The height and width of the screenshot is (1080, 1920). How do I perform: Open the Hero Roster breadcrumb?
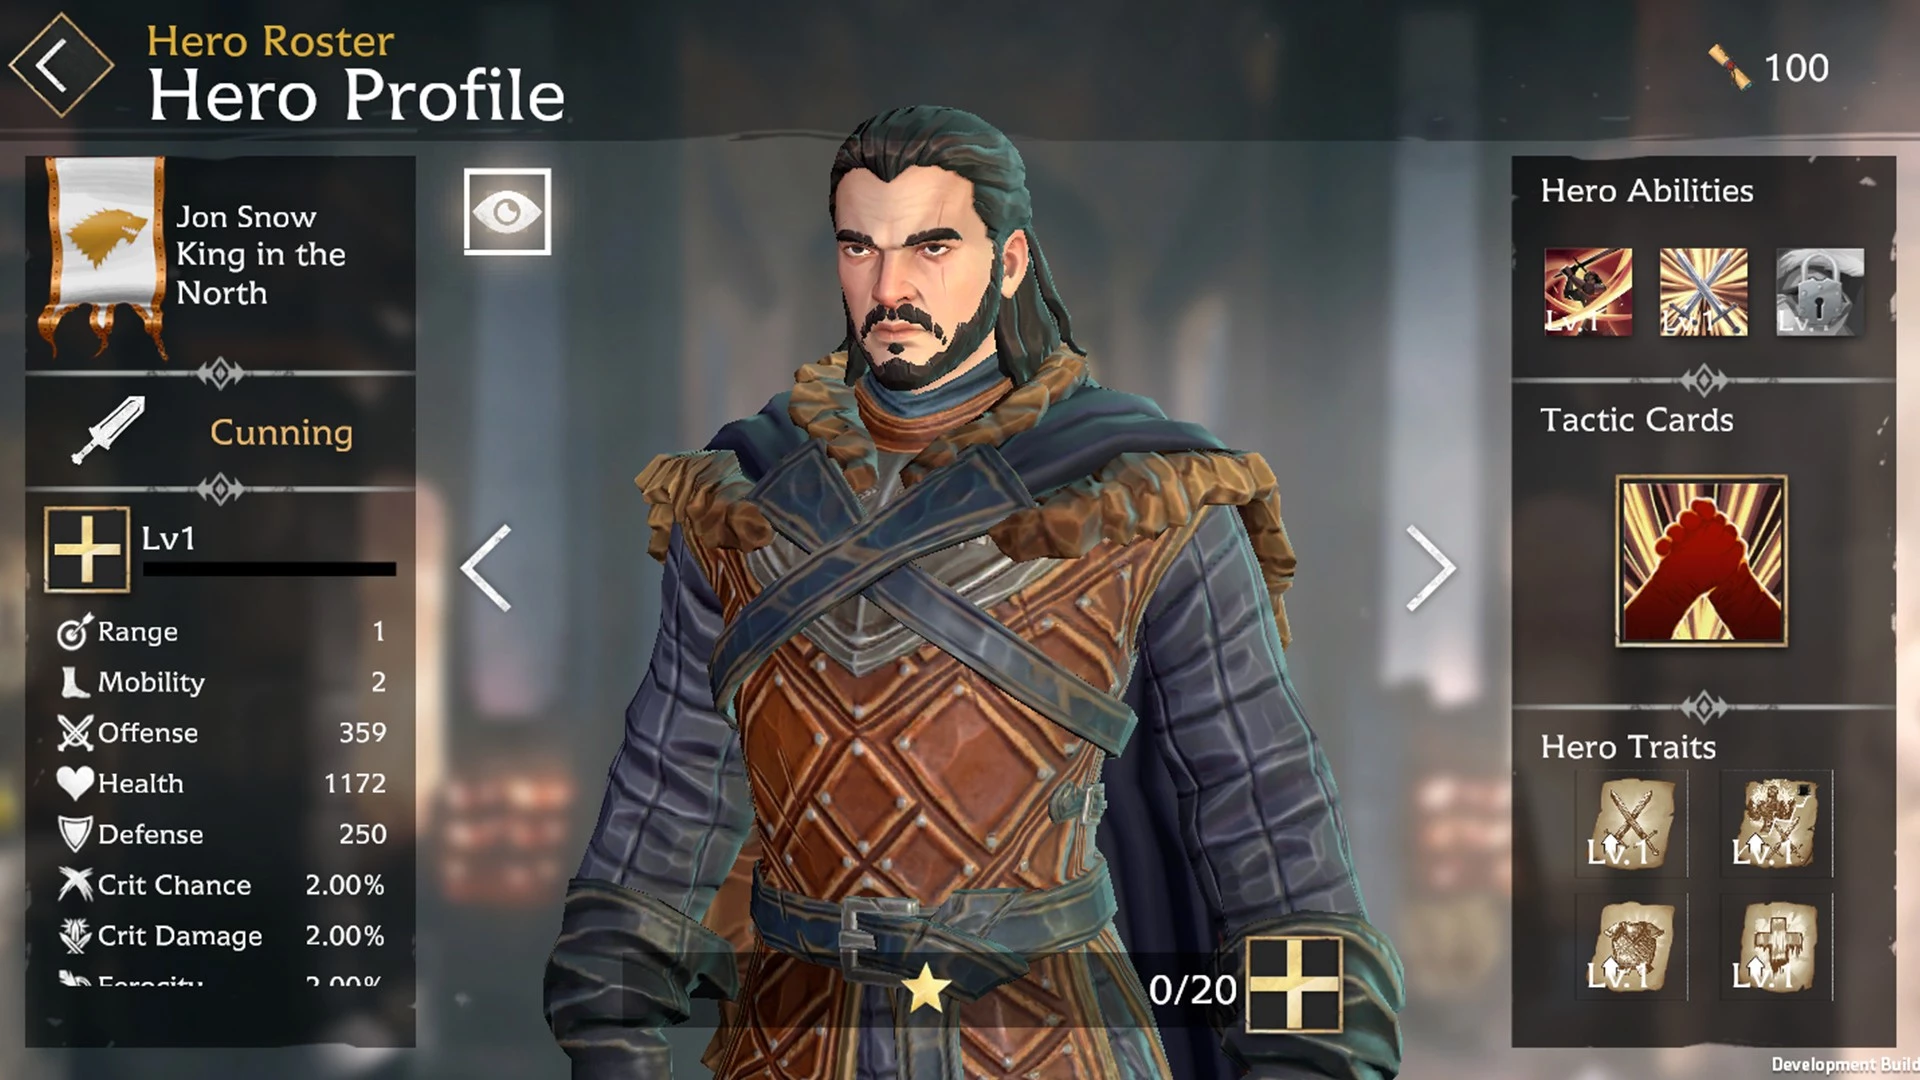(x=270, y=41)
